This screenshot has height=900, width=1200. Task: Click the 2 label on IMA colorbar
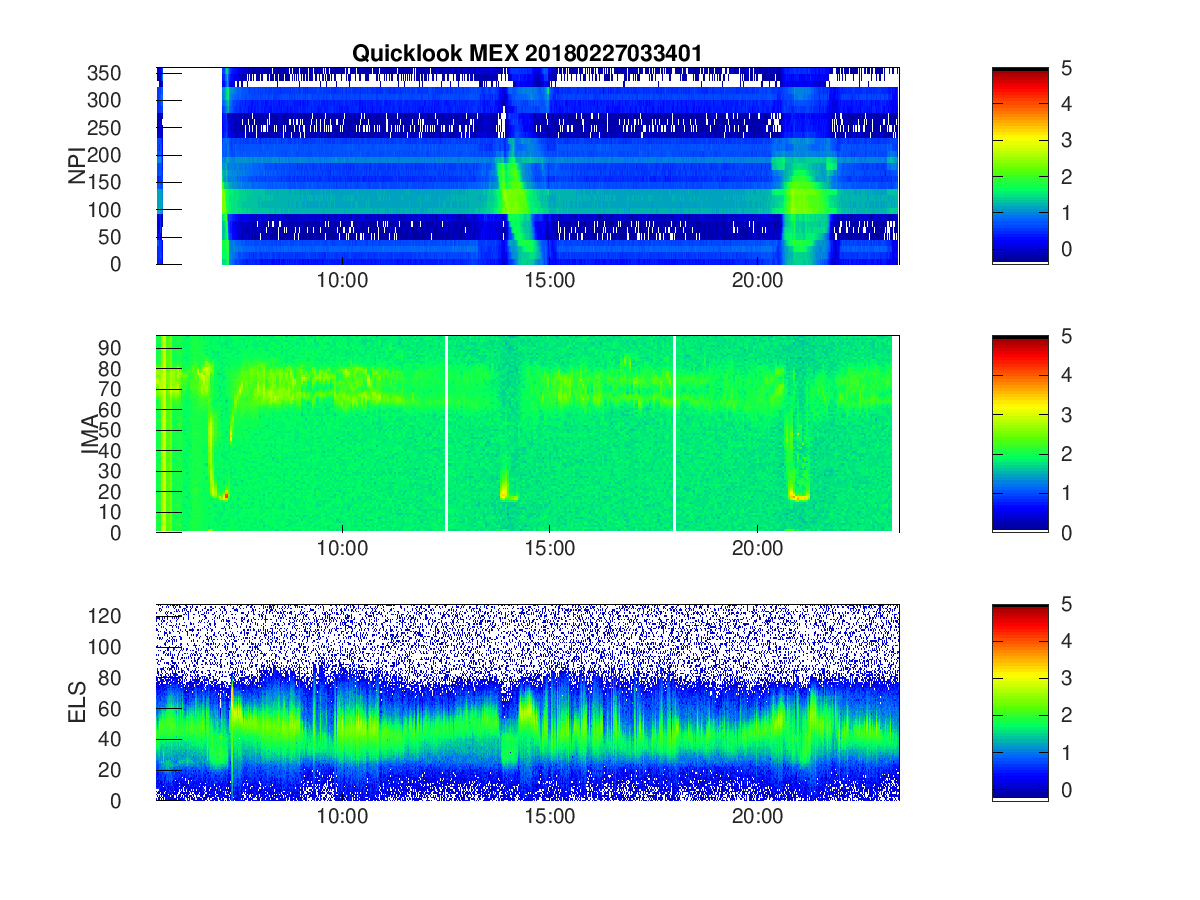[x=1066, y=454]
